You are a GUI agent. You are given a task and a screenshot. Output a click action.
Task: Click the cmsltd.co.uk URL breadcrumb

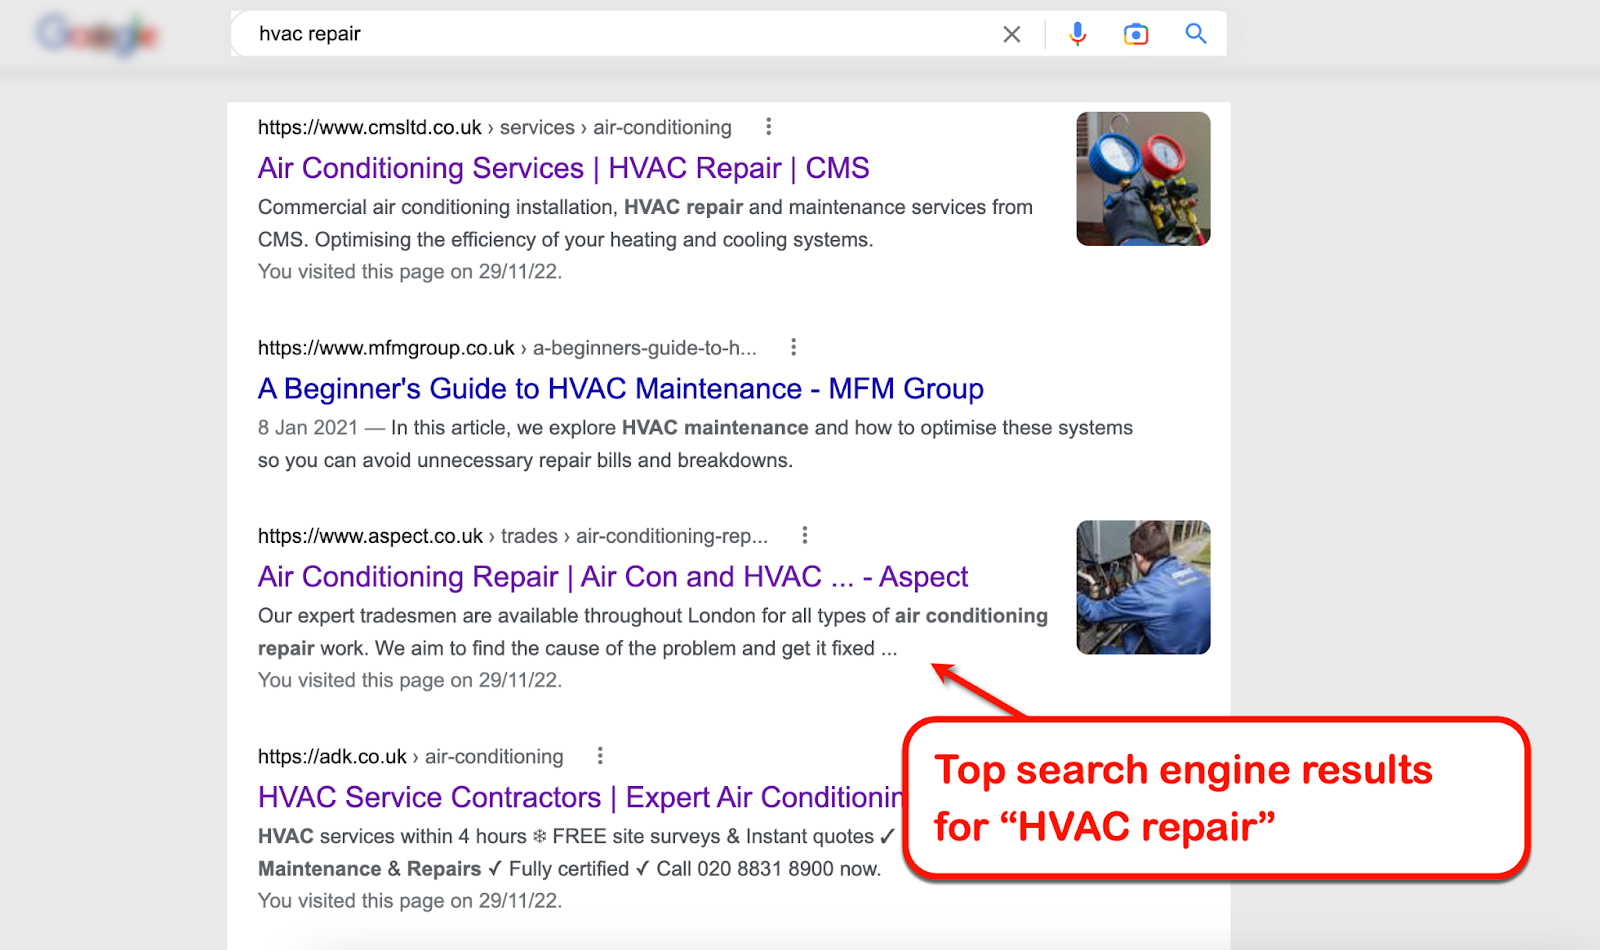point(495,128)
